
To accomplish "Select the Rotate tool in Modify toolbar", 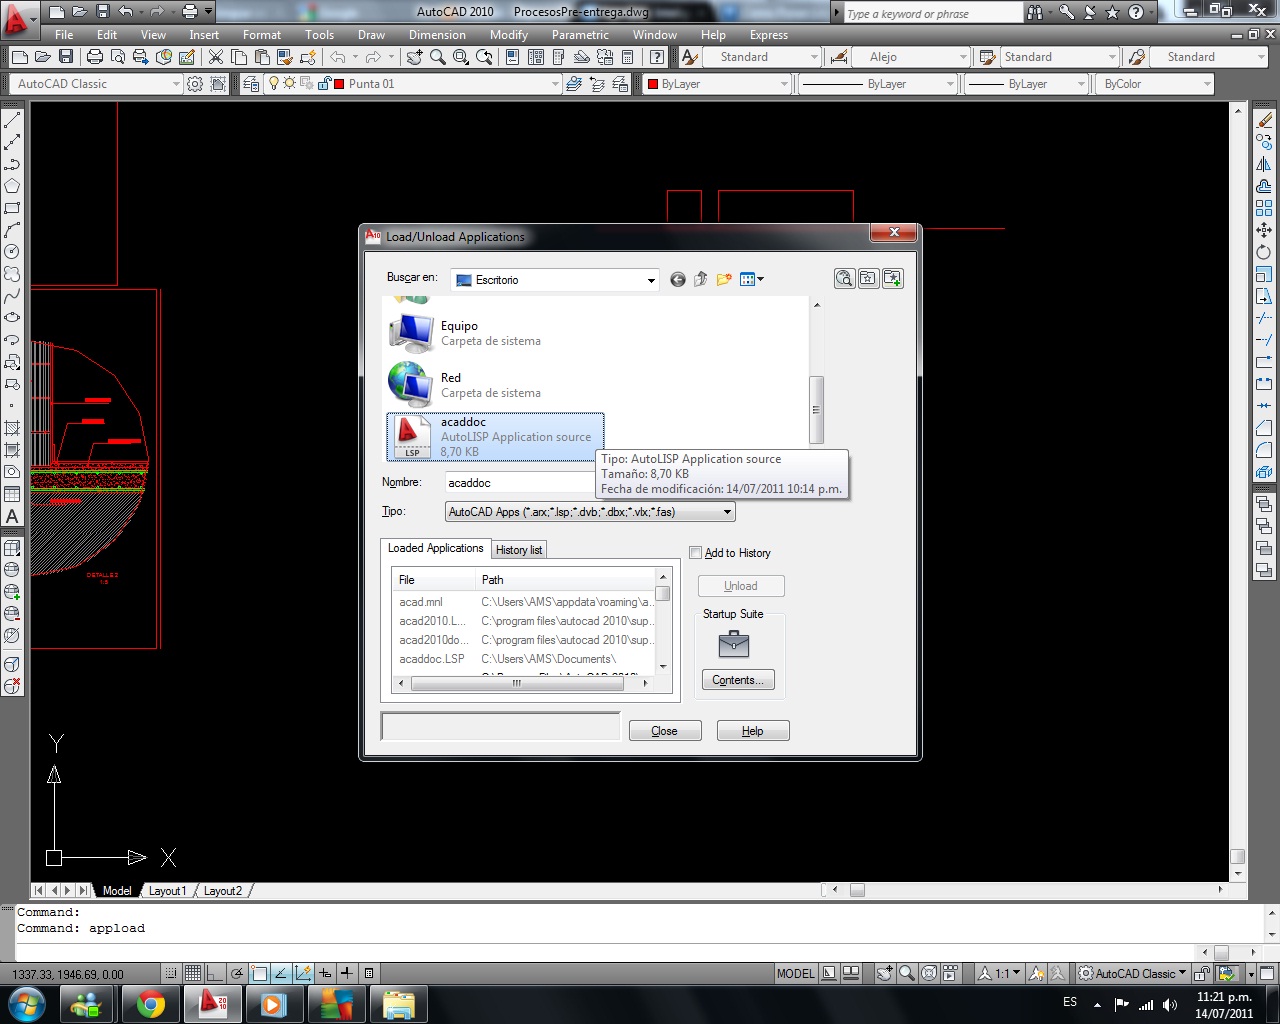I will click(x=1264, y=252).
